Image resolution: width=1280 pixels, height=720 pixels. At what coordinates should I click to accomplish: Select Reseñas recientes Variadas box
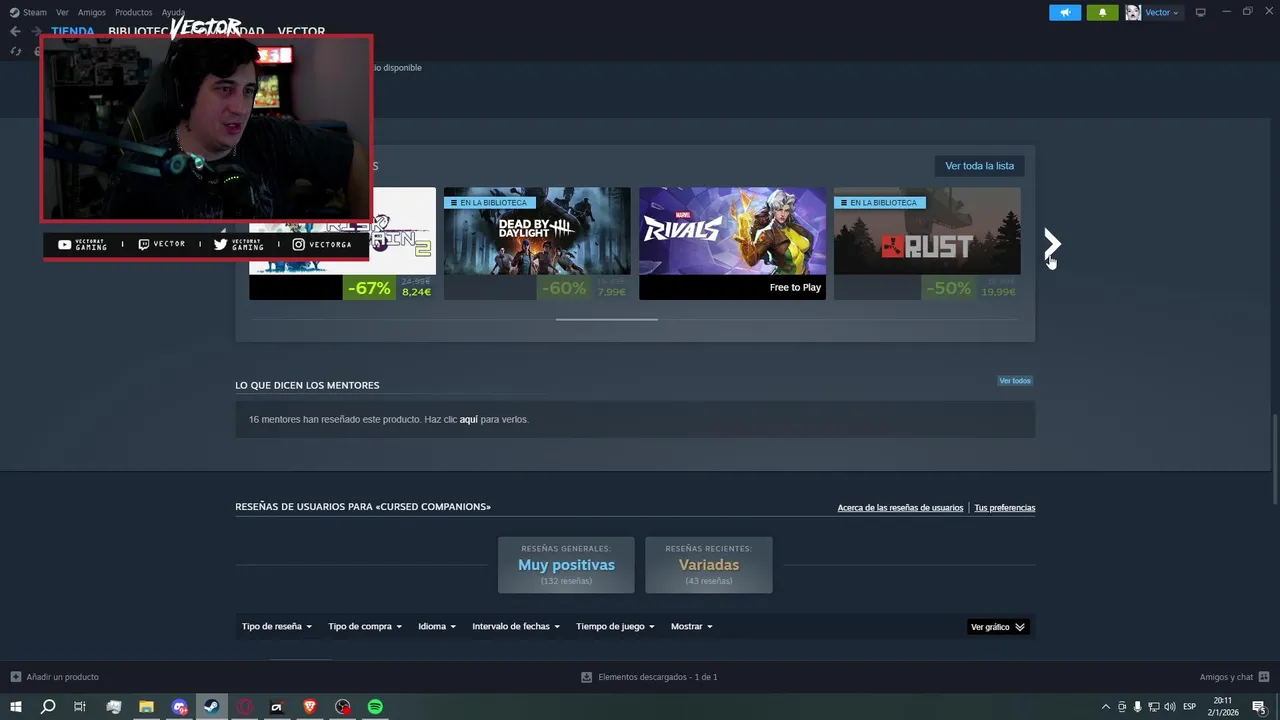709,565
